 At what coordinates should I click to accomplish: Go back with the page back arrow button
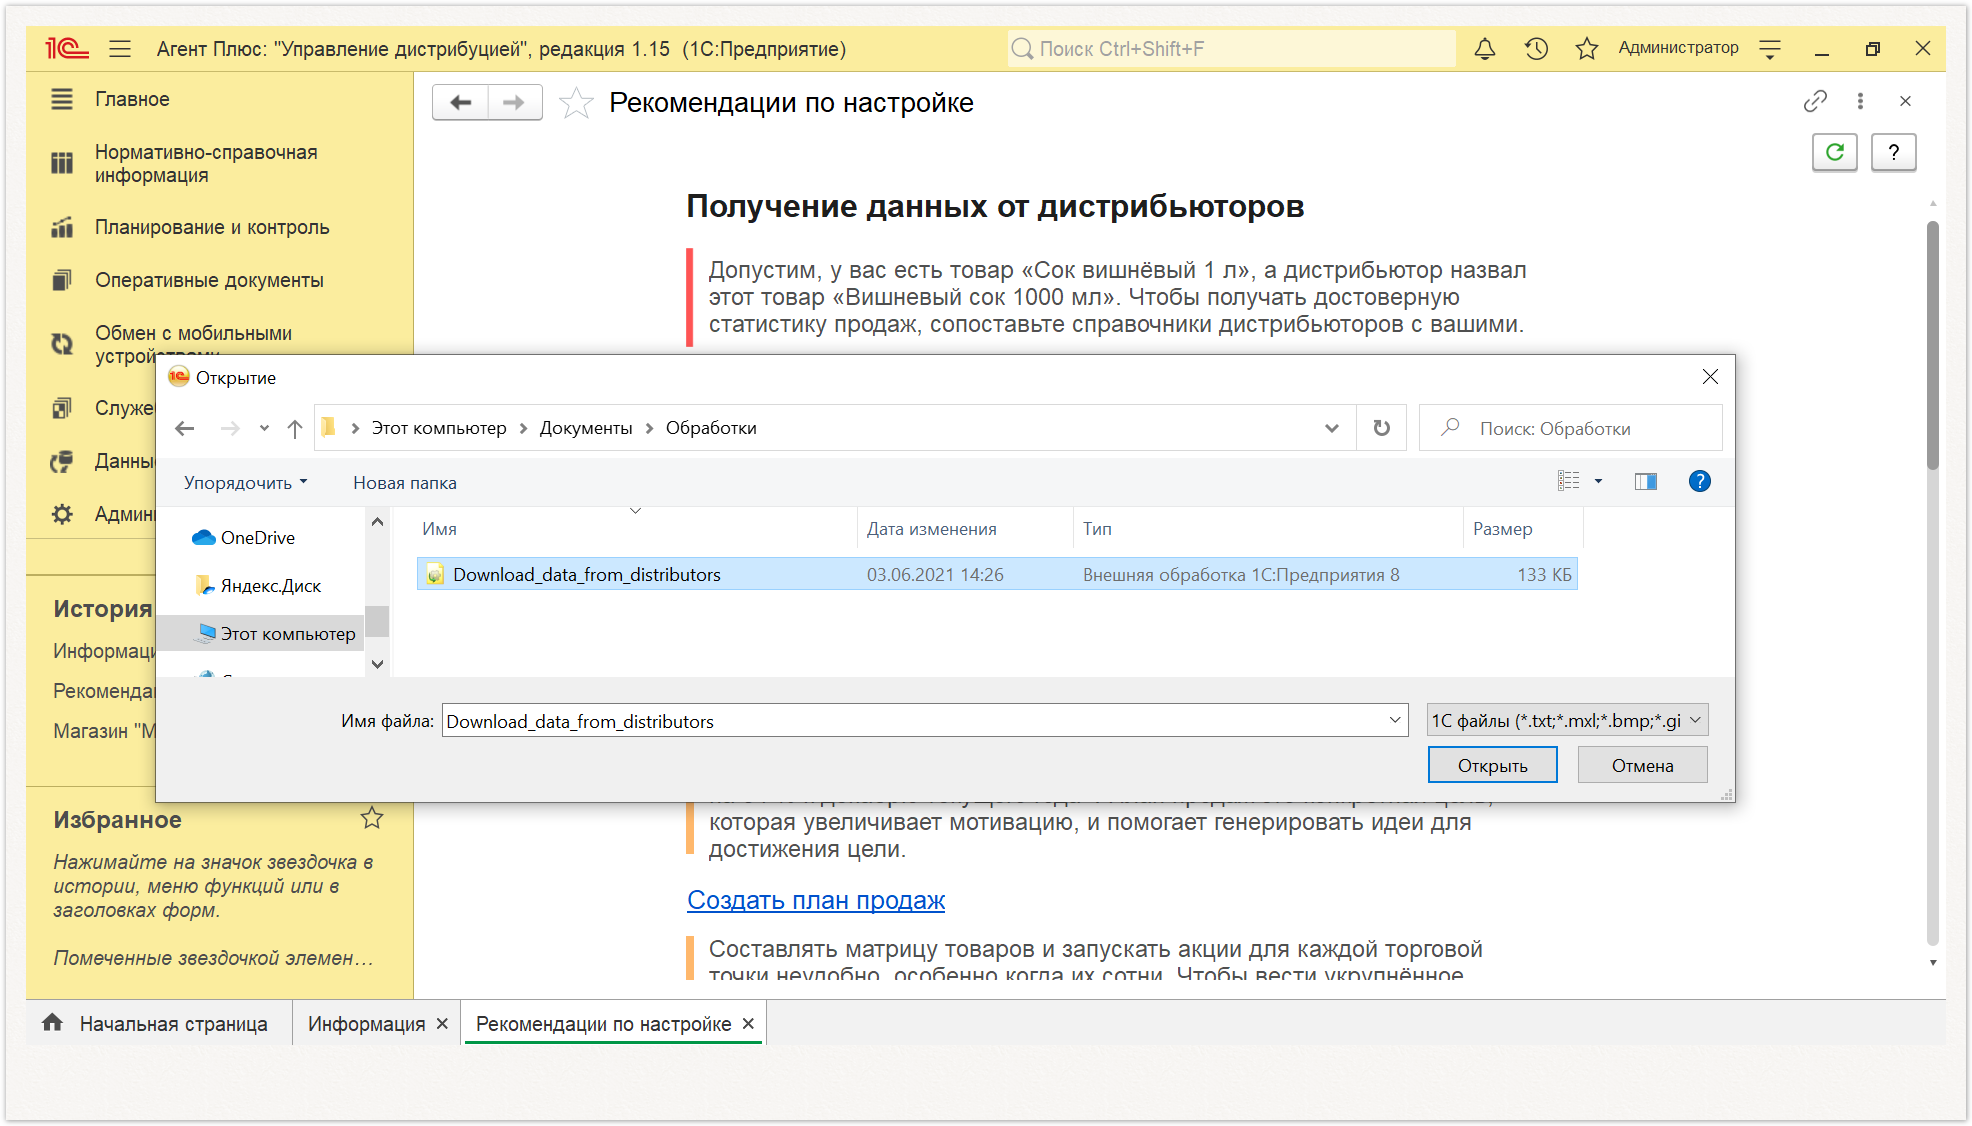[461, 103]
